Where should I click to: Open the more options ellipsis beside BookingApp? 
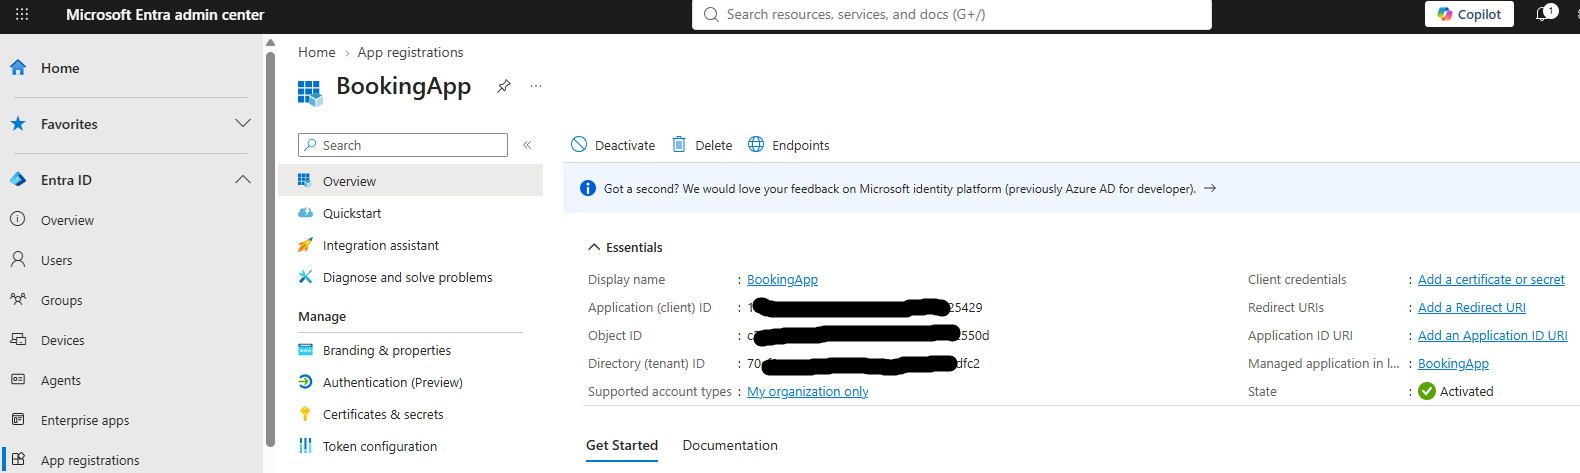tap(536, 86)
